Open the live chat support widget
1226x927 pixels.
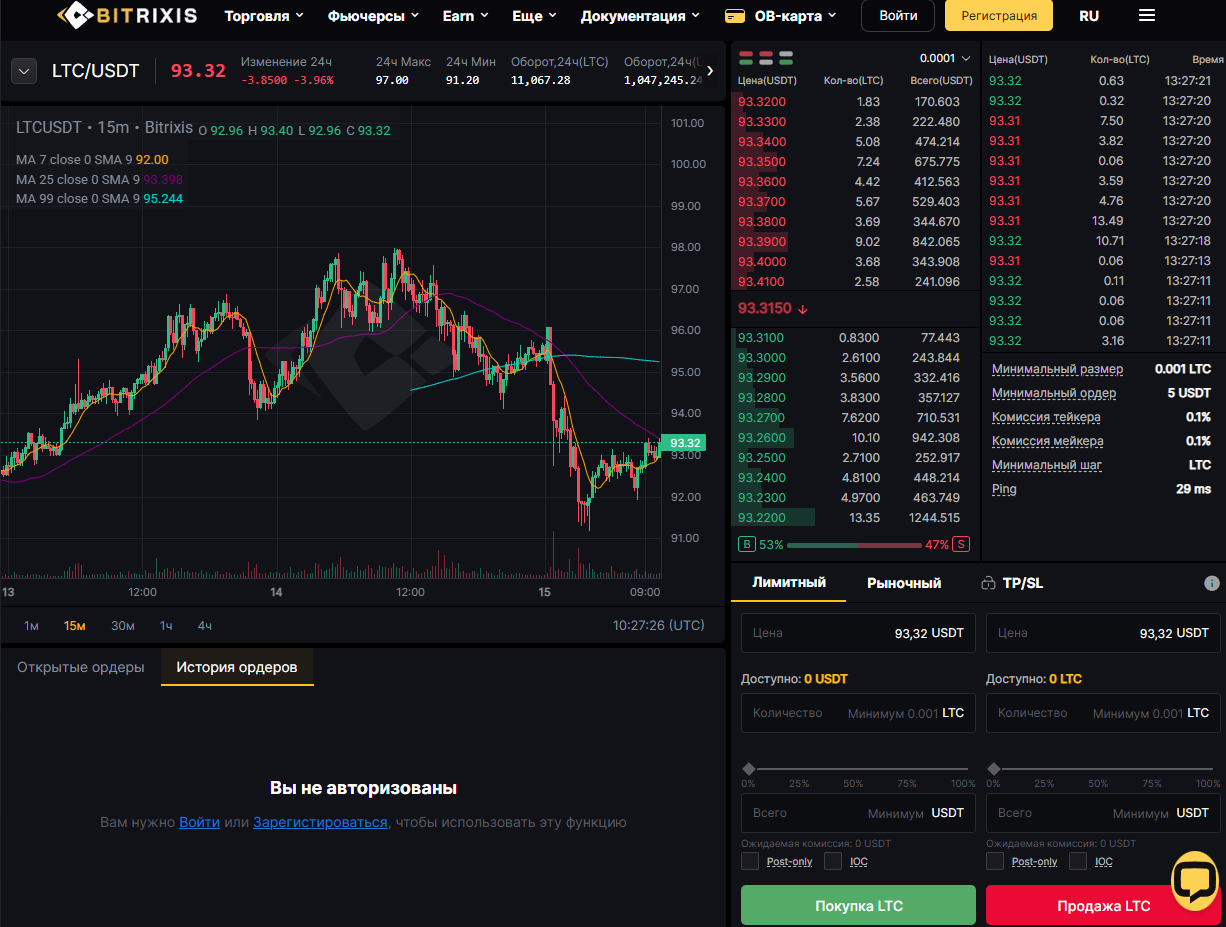[x=1194, y=880]
